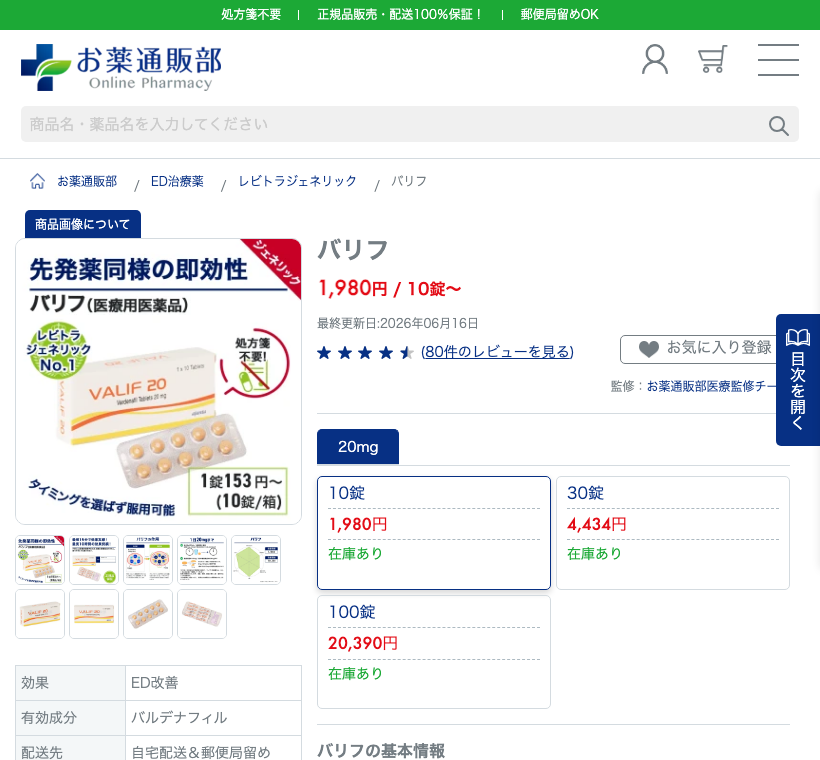820x760 pixels.
Task: Click the product name search field
Action: [x=409, y=124]
